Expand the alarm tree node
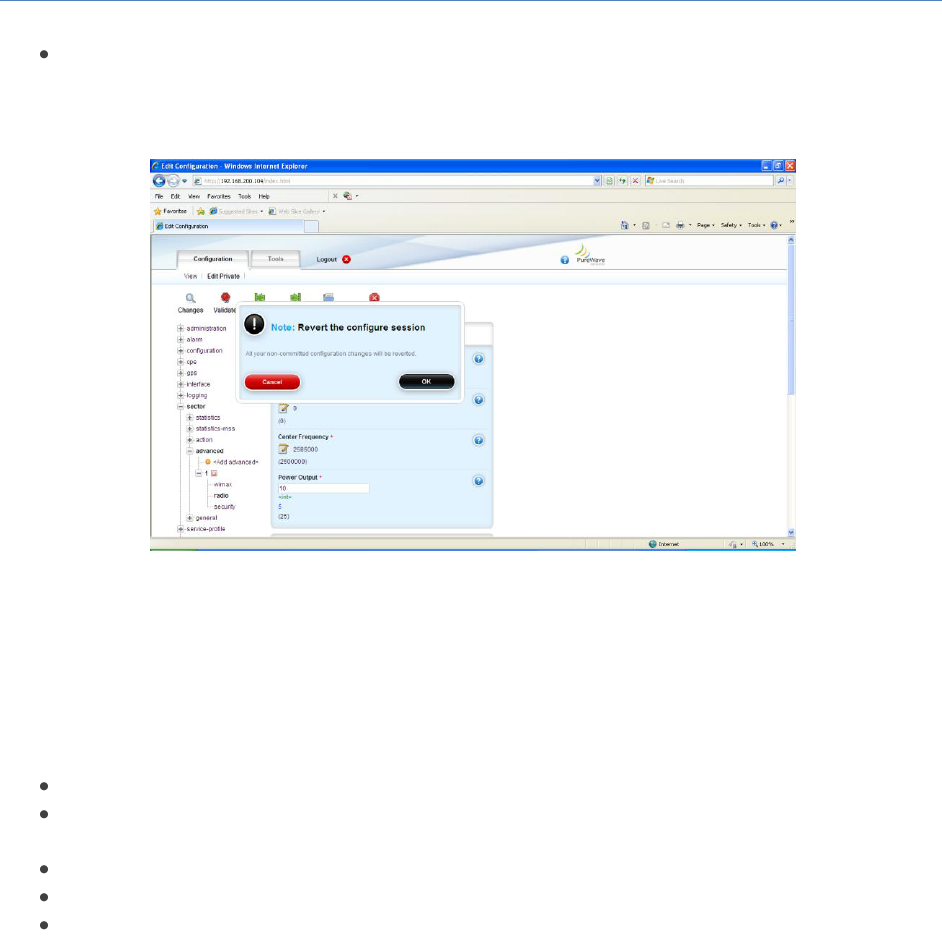The image size is (942, 937). coord(180,339)
